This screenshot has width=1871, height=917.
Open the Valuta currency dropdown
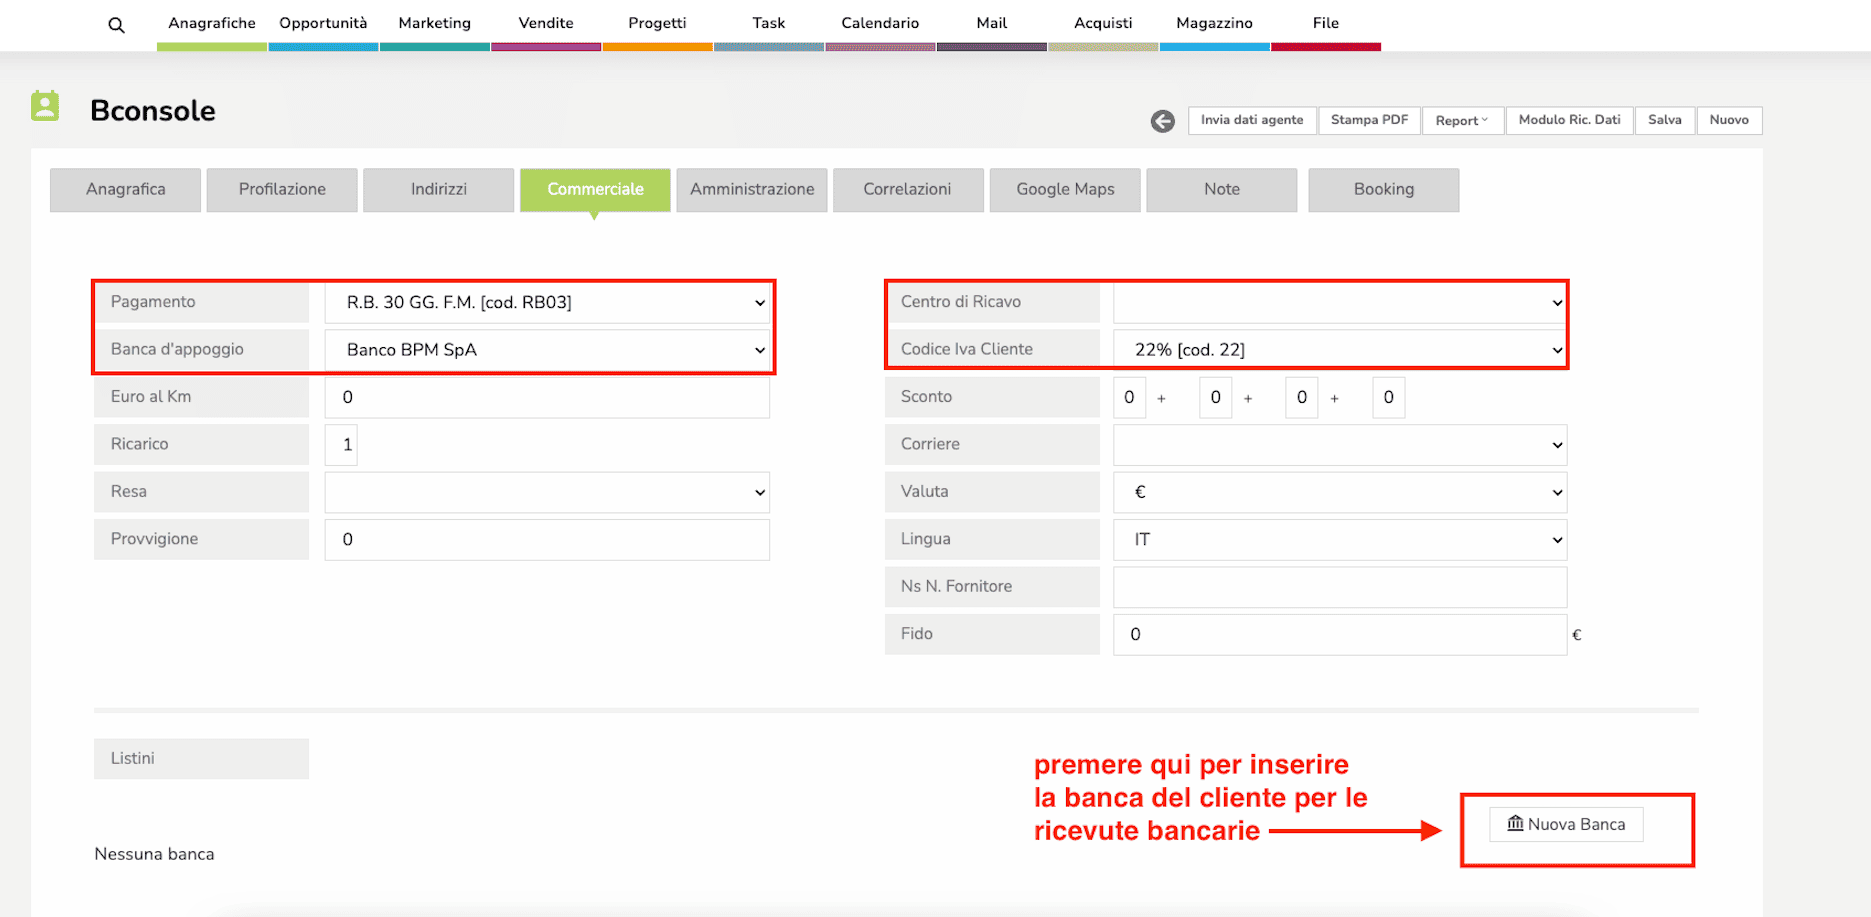tap(1339, 492)
